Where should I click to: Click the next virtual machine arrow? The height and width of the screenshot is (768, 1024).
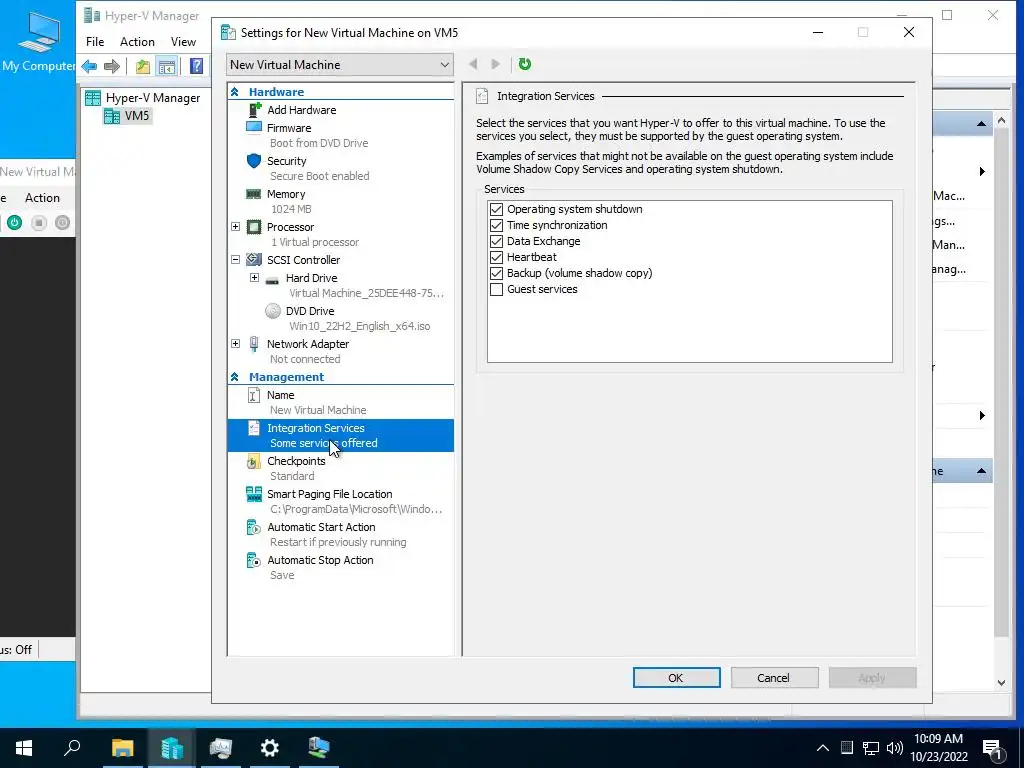(496, 64)
